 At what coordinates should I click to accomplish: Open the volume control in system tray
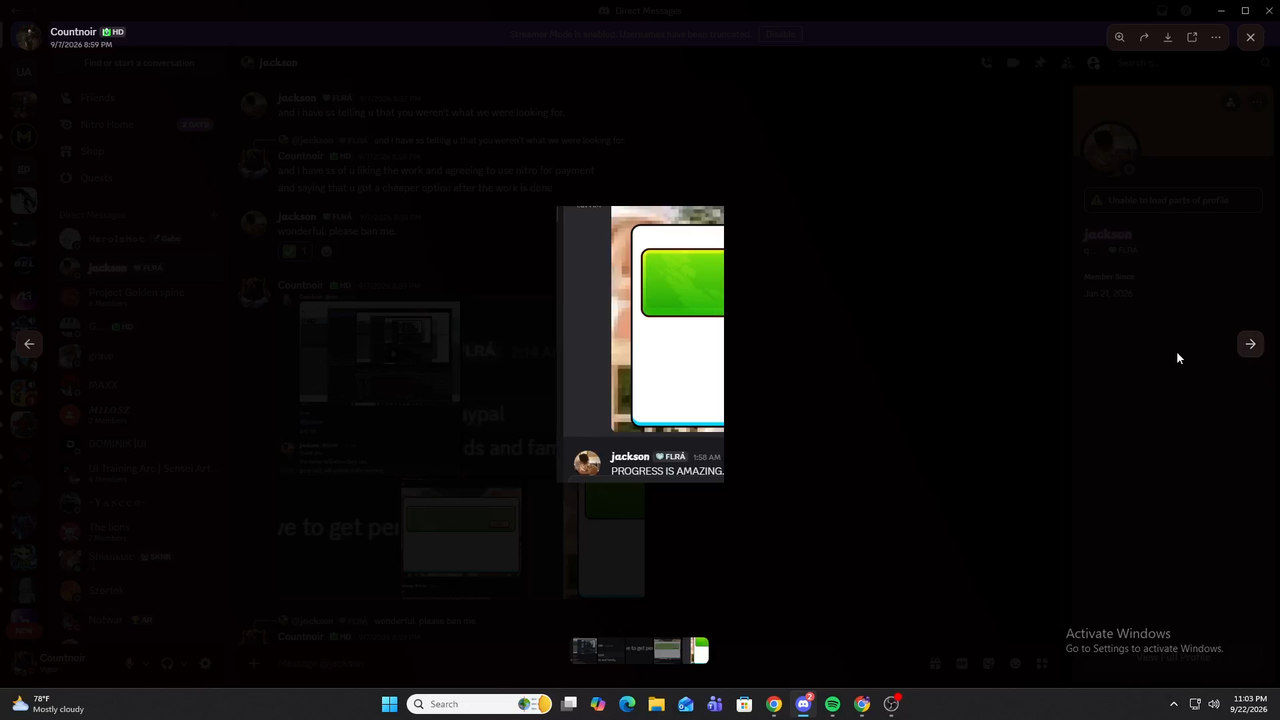pyautogui.click(x=1214, y=704)
